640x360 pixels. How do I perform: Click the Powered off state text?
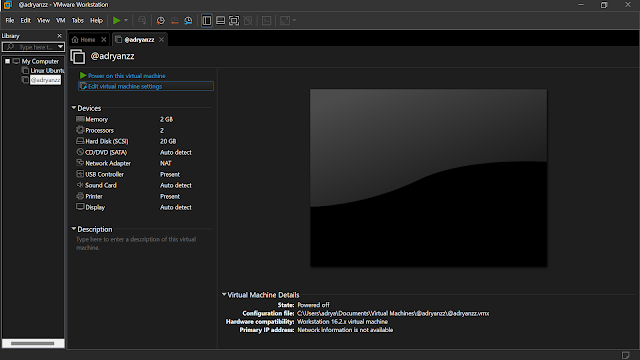point(313,305)
